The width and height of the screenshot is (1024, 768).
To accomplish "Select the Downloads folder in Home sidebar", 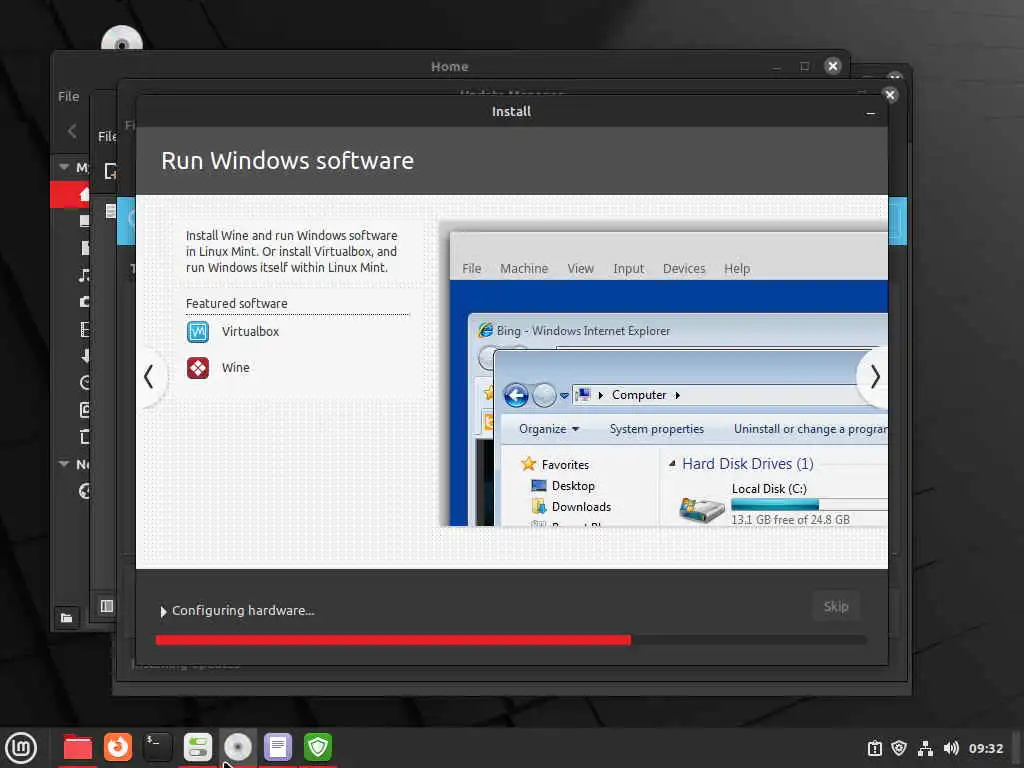I will click(84, 356).
